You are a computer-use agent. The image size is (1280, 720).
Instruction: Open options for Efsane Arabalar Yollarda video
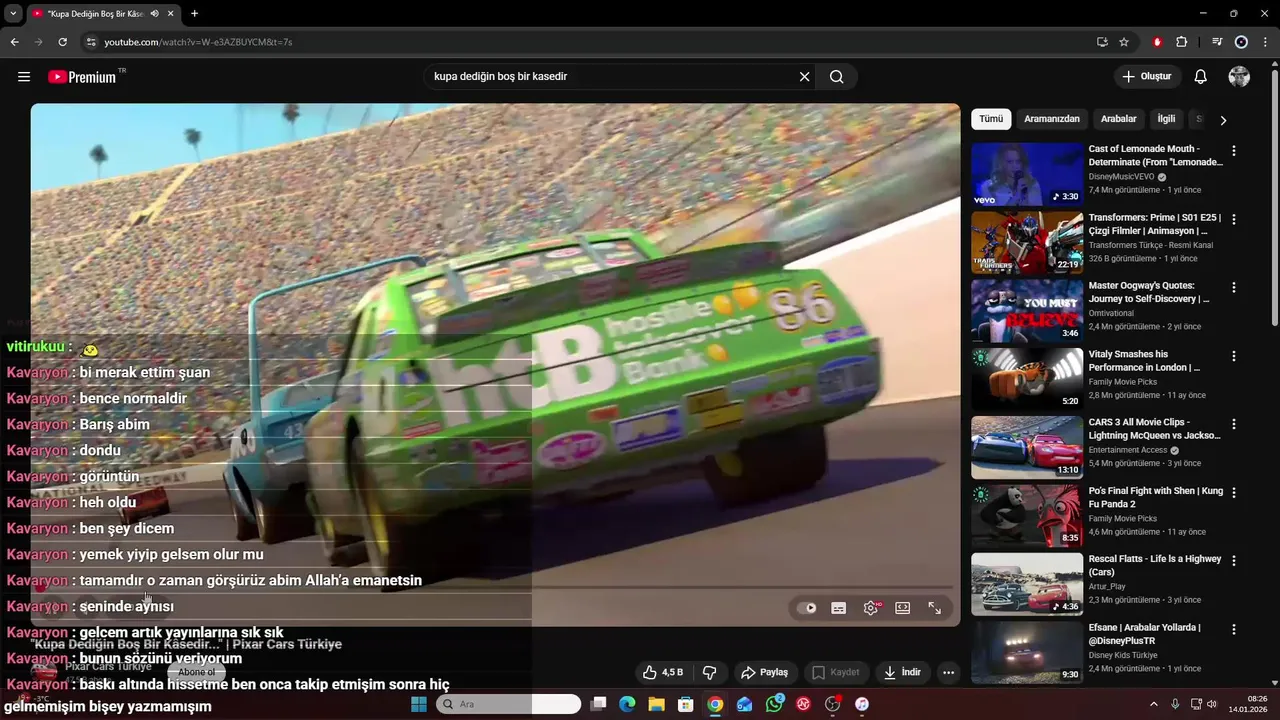1233,629
